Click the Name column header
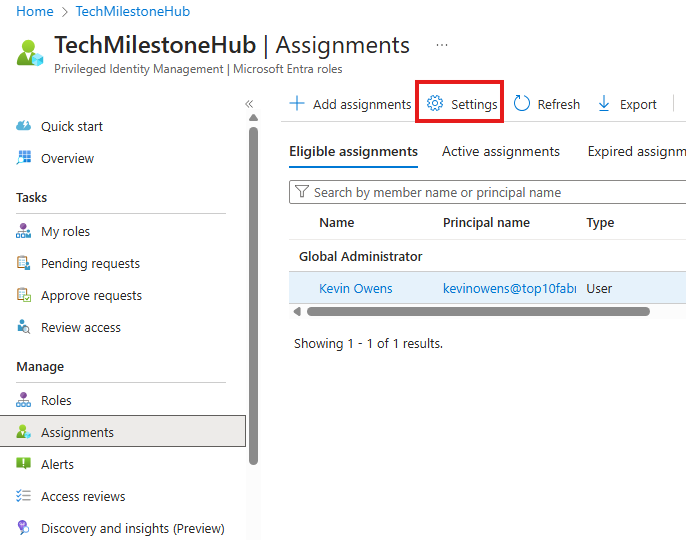Image resolution: width=686 pixels, height=540 pixels. 337,223
